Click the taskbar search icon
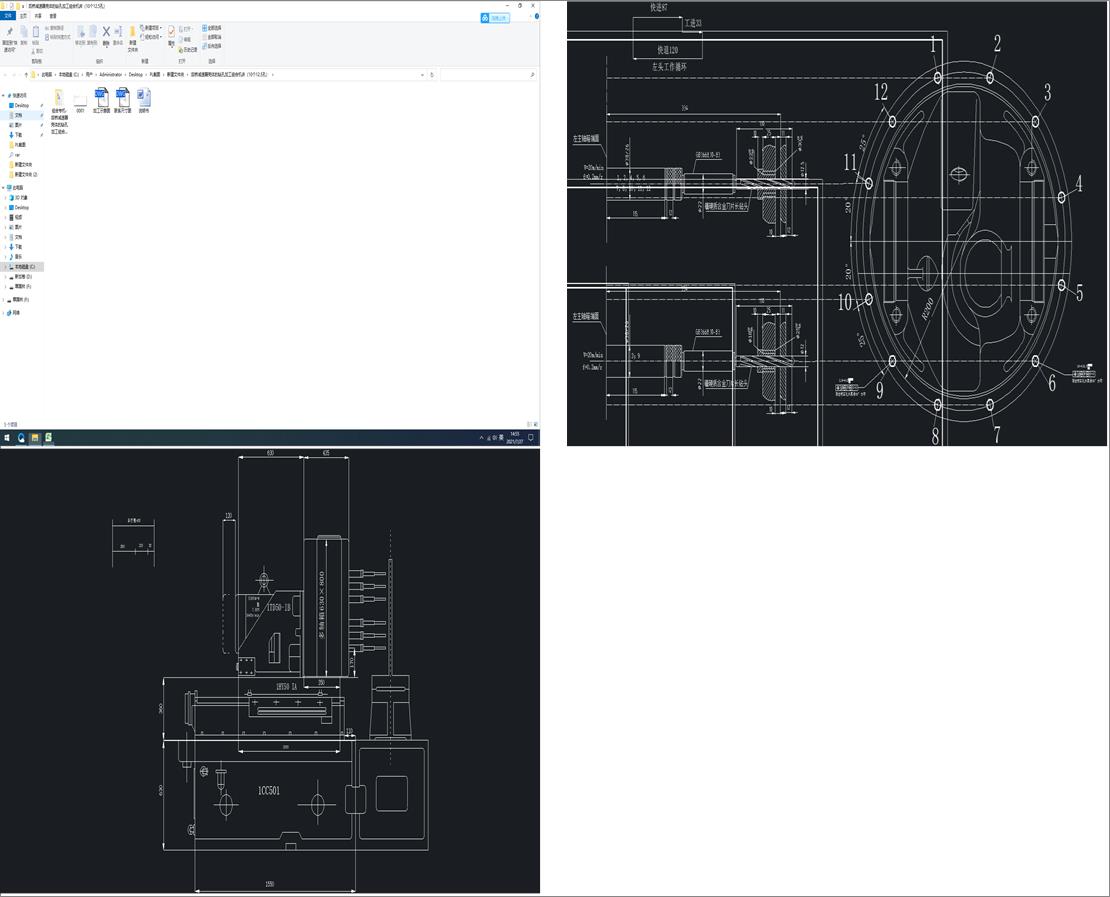 [x=21, y=438]
